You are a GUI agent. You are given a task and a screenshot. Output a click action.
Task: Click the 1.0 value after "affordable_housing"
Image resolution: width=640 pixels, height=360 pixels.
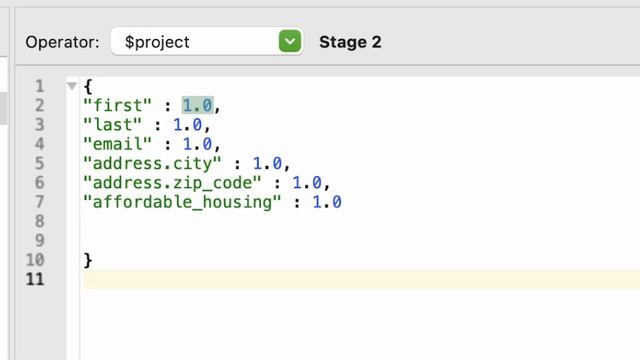pos(327,202)
